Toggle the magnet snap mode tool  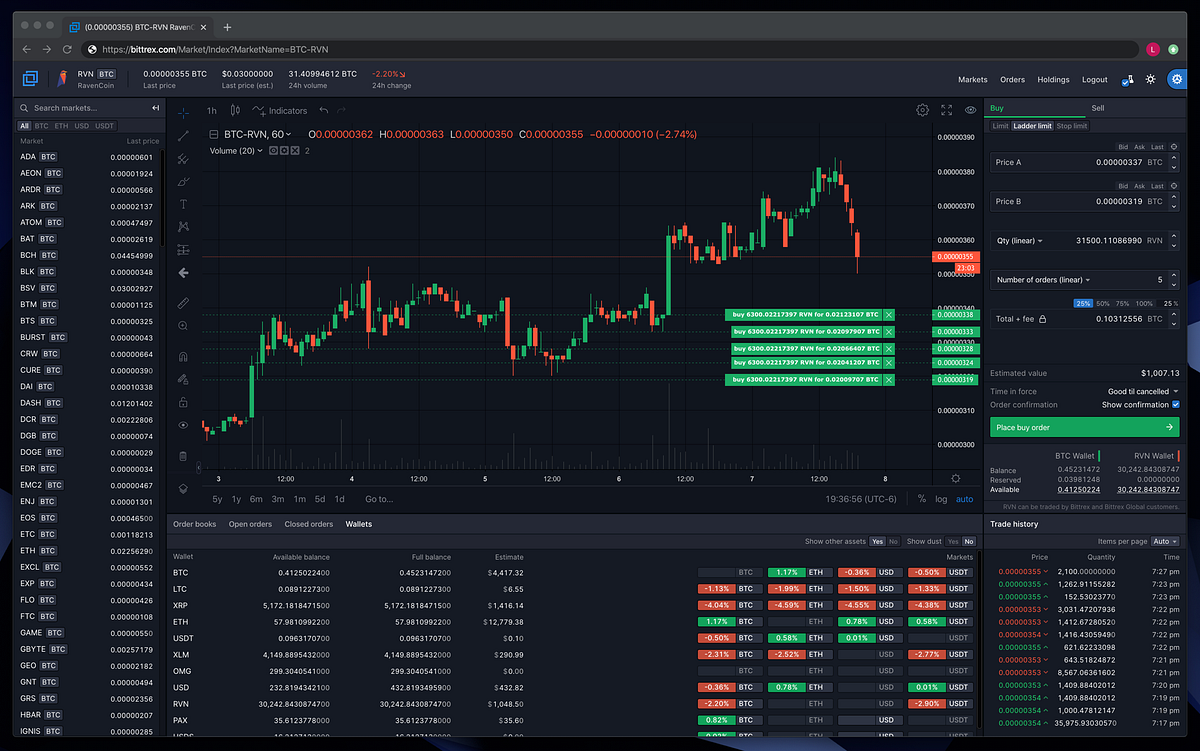[183, 356]
